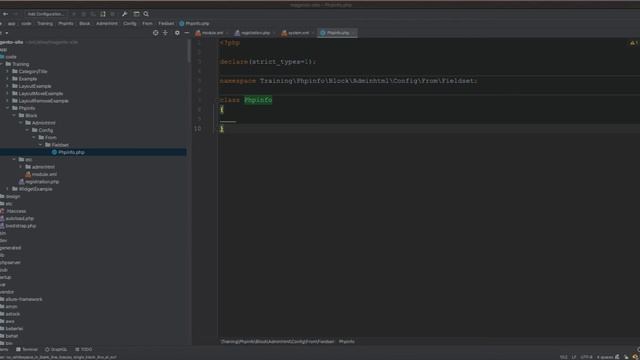Collapse the Training folder in project tree
Image resolution: width=640 pixels, height=360 pixels.
[x=2, y=64]
